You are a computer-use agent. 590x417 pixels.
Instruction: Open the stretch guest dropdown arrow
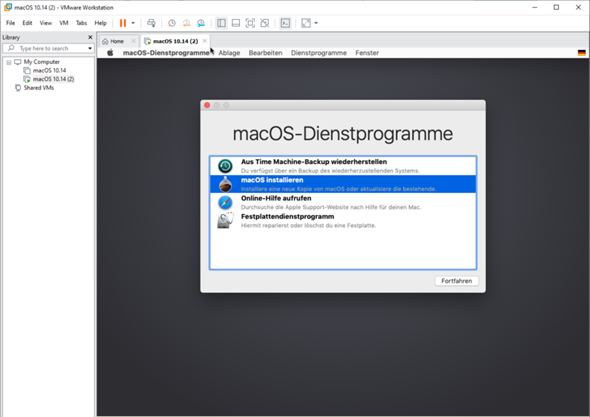point(316,23)
